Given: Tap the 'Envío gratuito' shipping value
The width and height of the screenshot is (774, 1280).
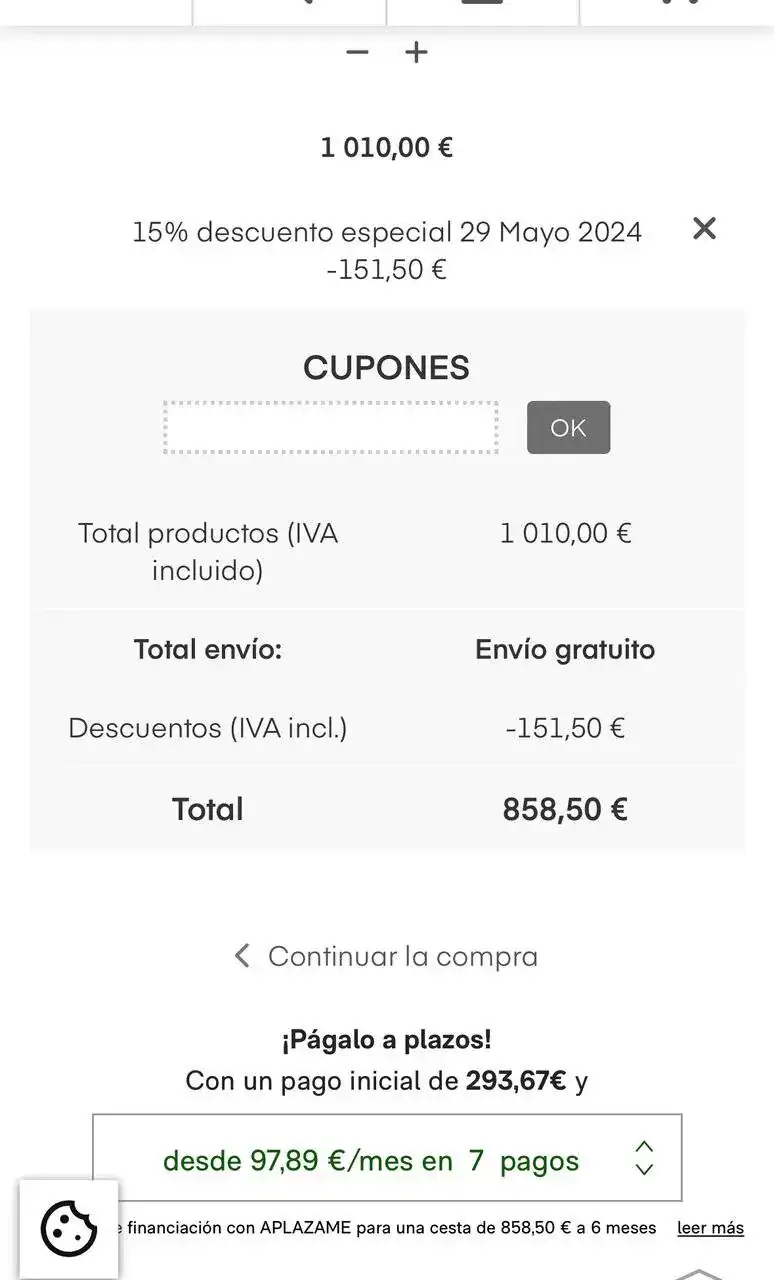Looking at the screenshot, I should 565,650.
